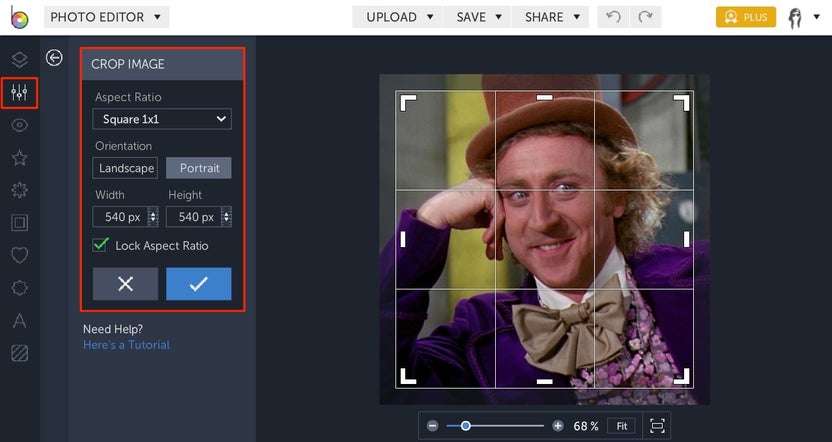Zoom out with the minus icon
The image size is (832, 442).
(432, 426)
